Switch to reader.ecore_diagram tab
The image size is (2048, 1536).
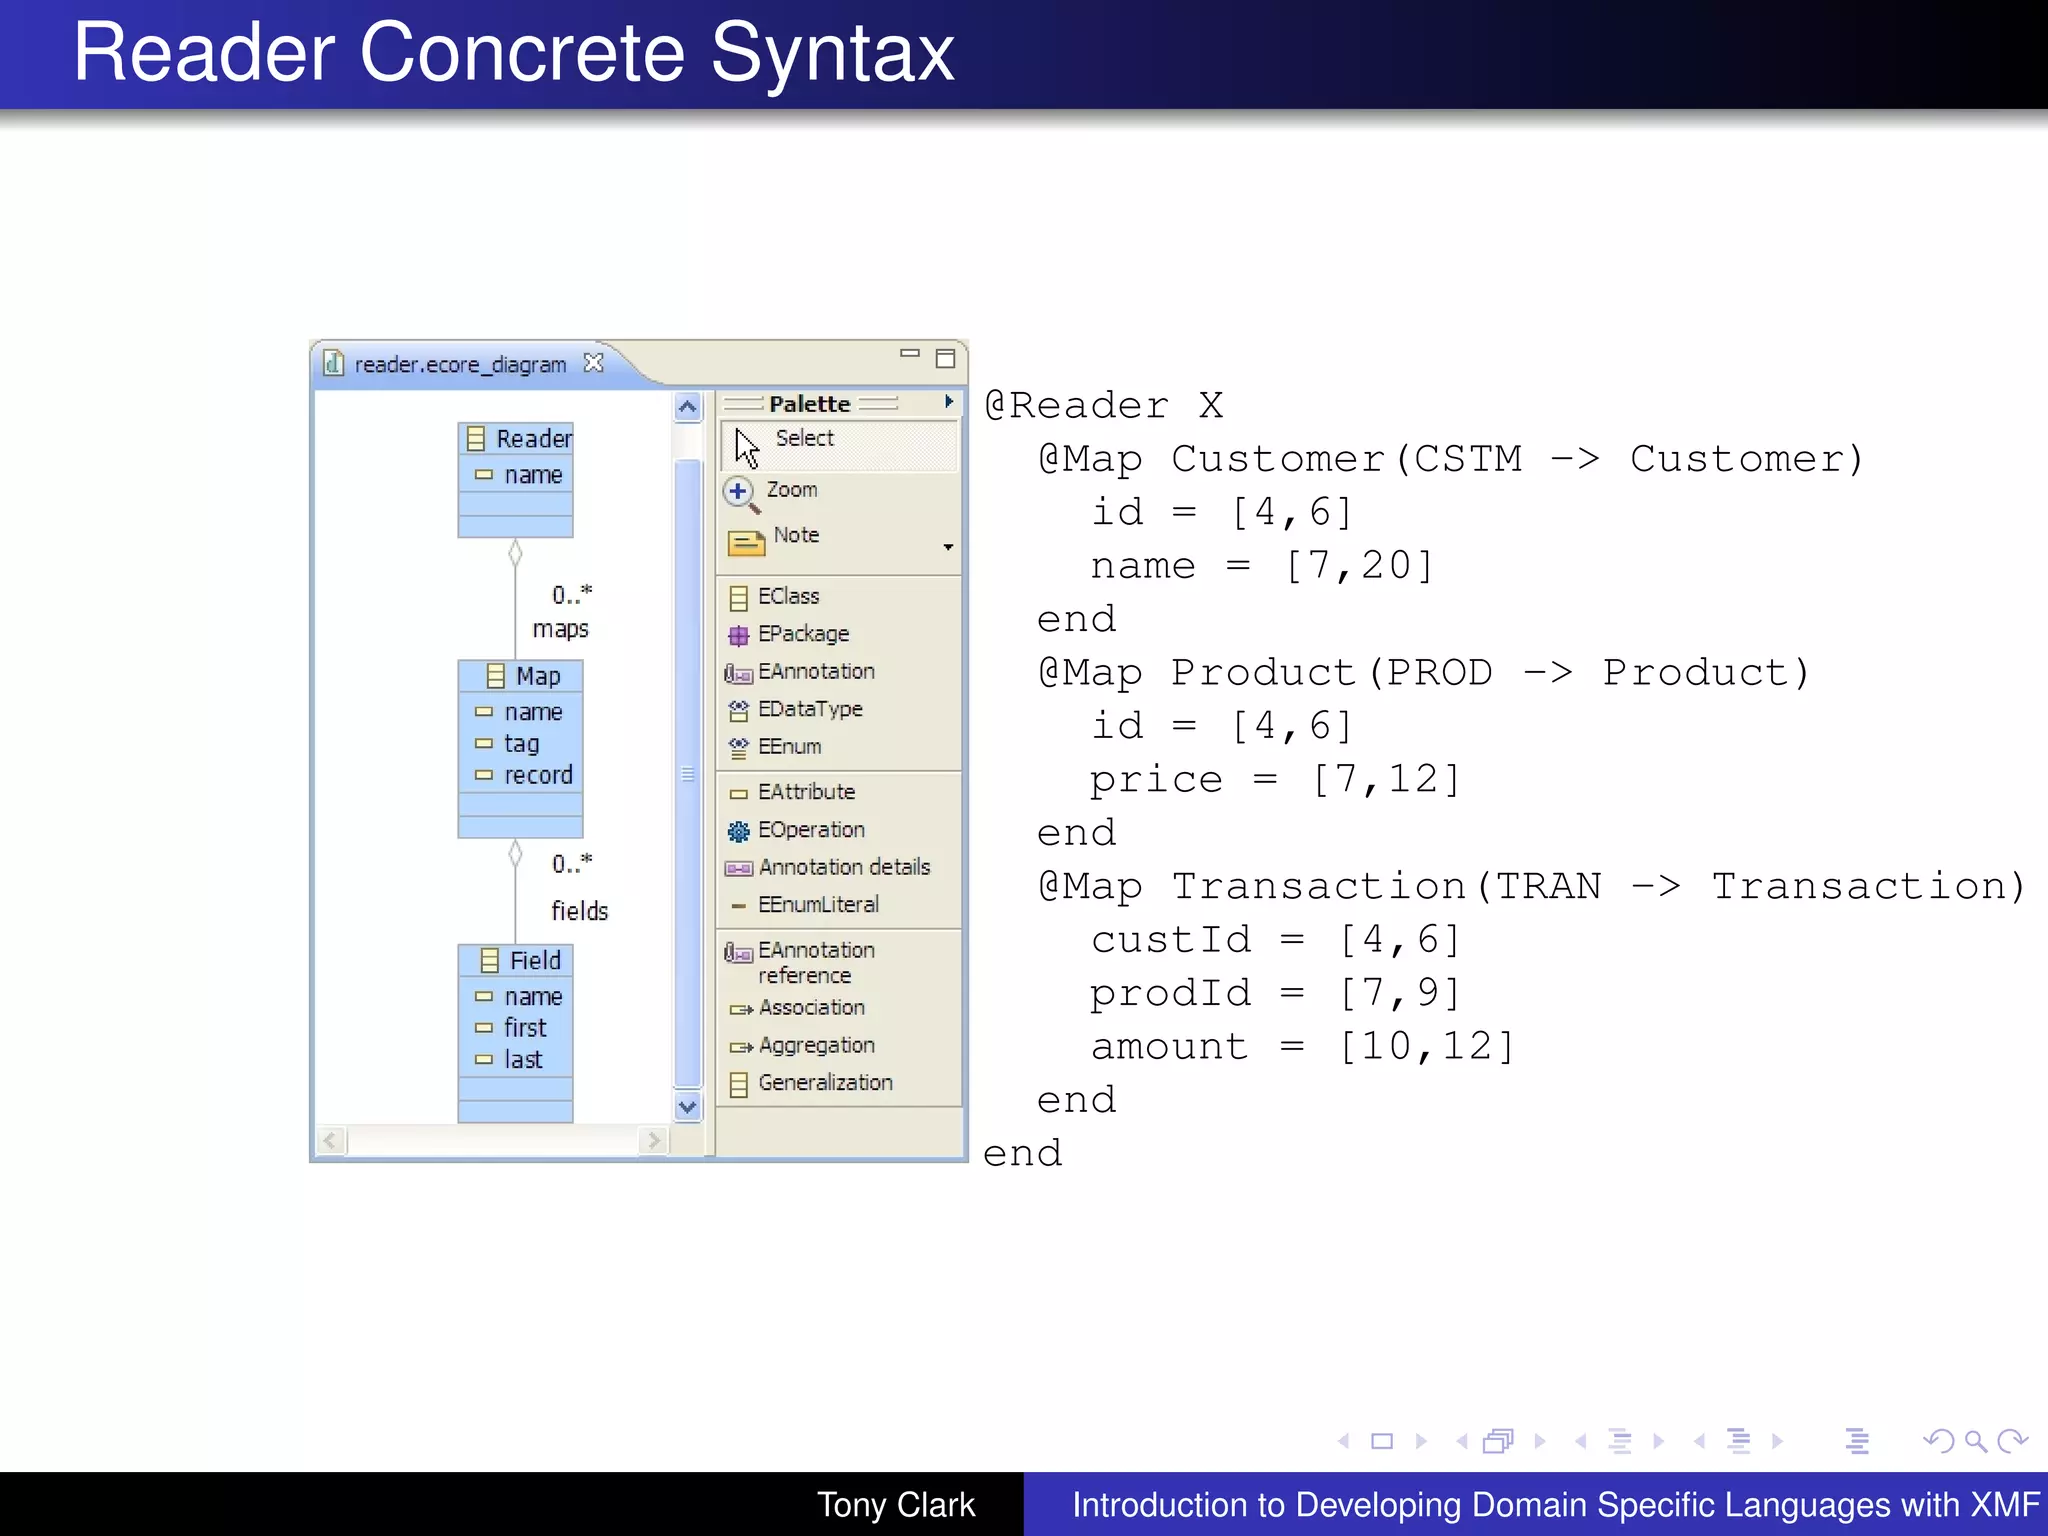460,365
